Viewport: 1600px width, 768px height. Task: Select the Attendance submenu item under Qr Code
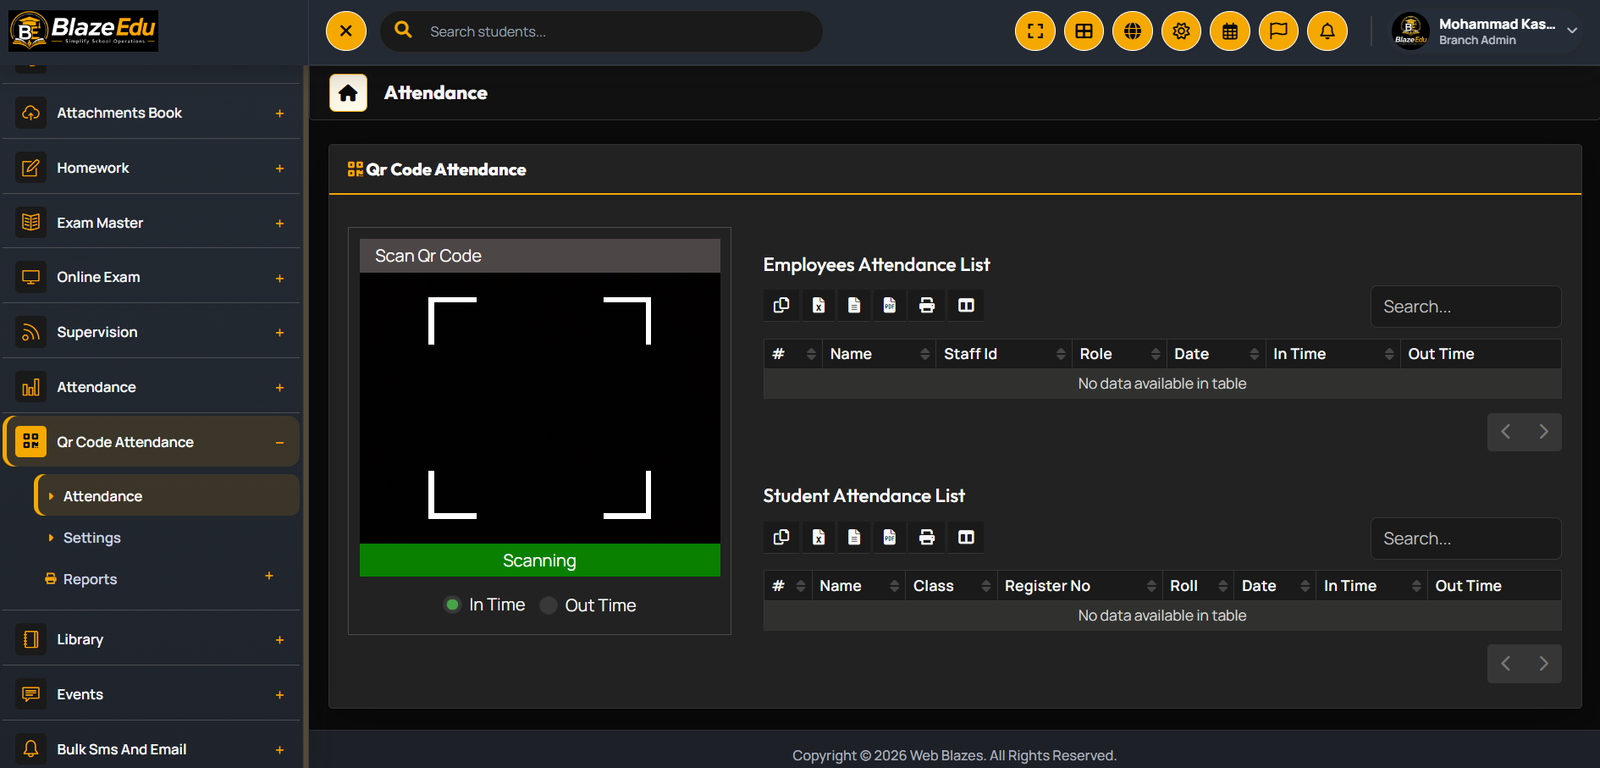click(167, 496)
